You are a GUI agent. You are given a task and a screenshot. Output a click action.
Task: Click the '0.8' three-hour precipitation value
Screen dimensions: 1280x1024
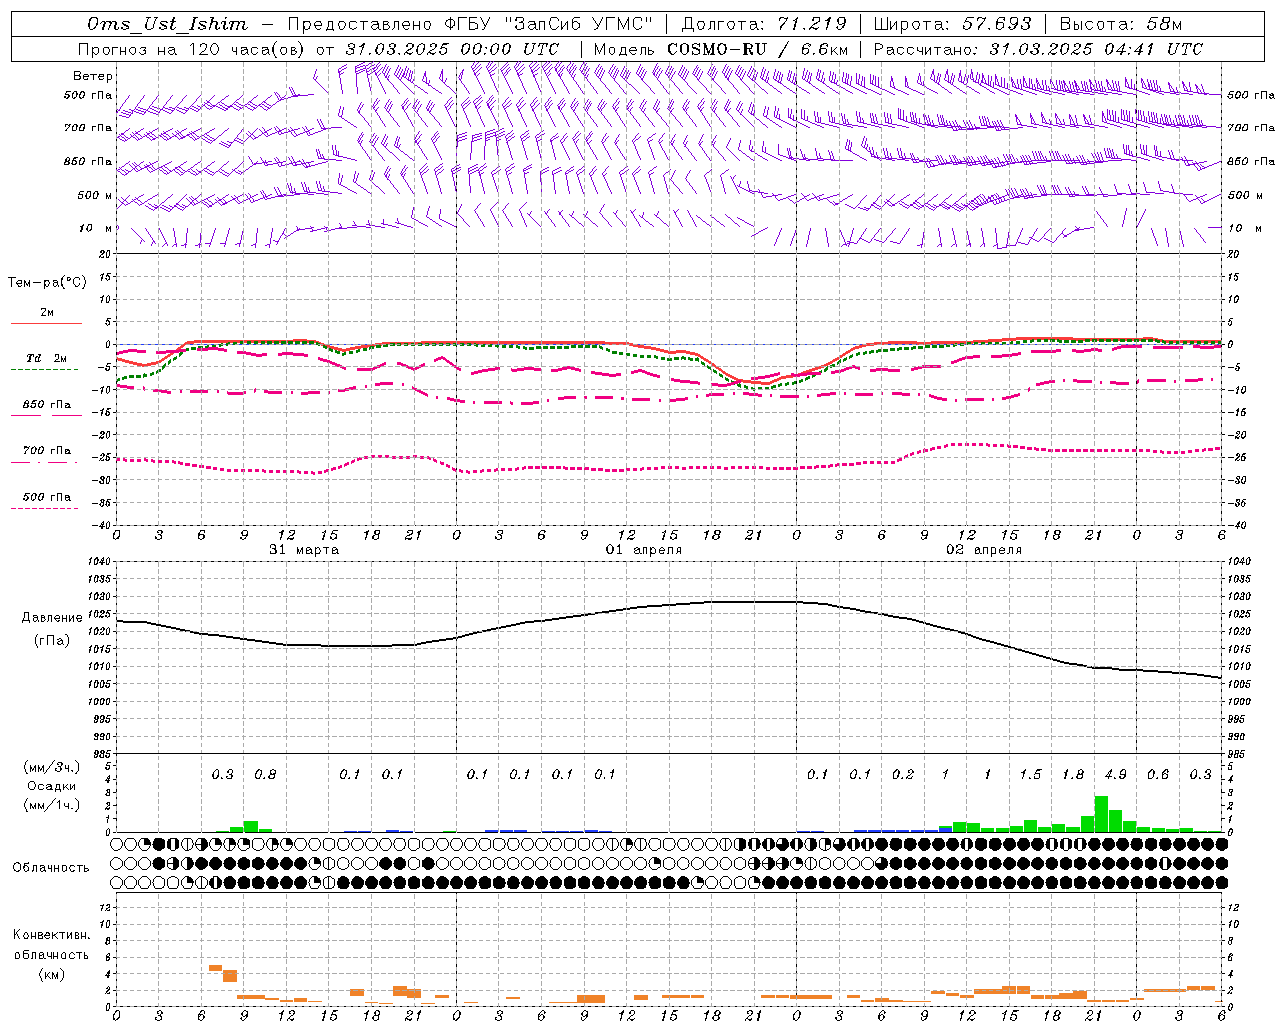(x=265, y=775)
